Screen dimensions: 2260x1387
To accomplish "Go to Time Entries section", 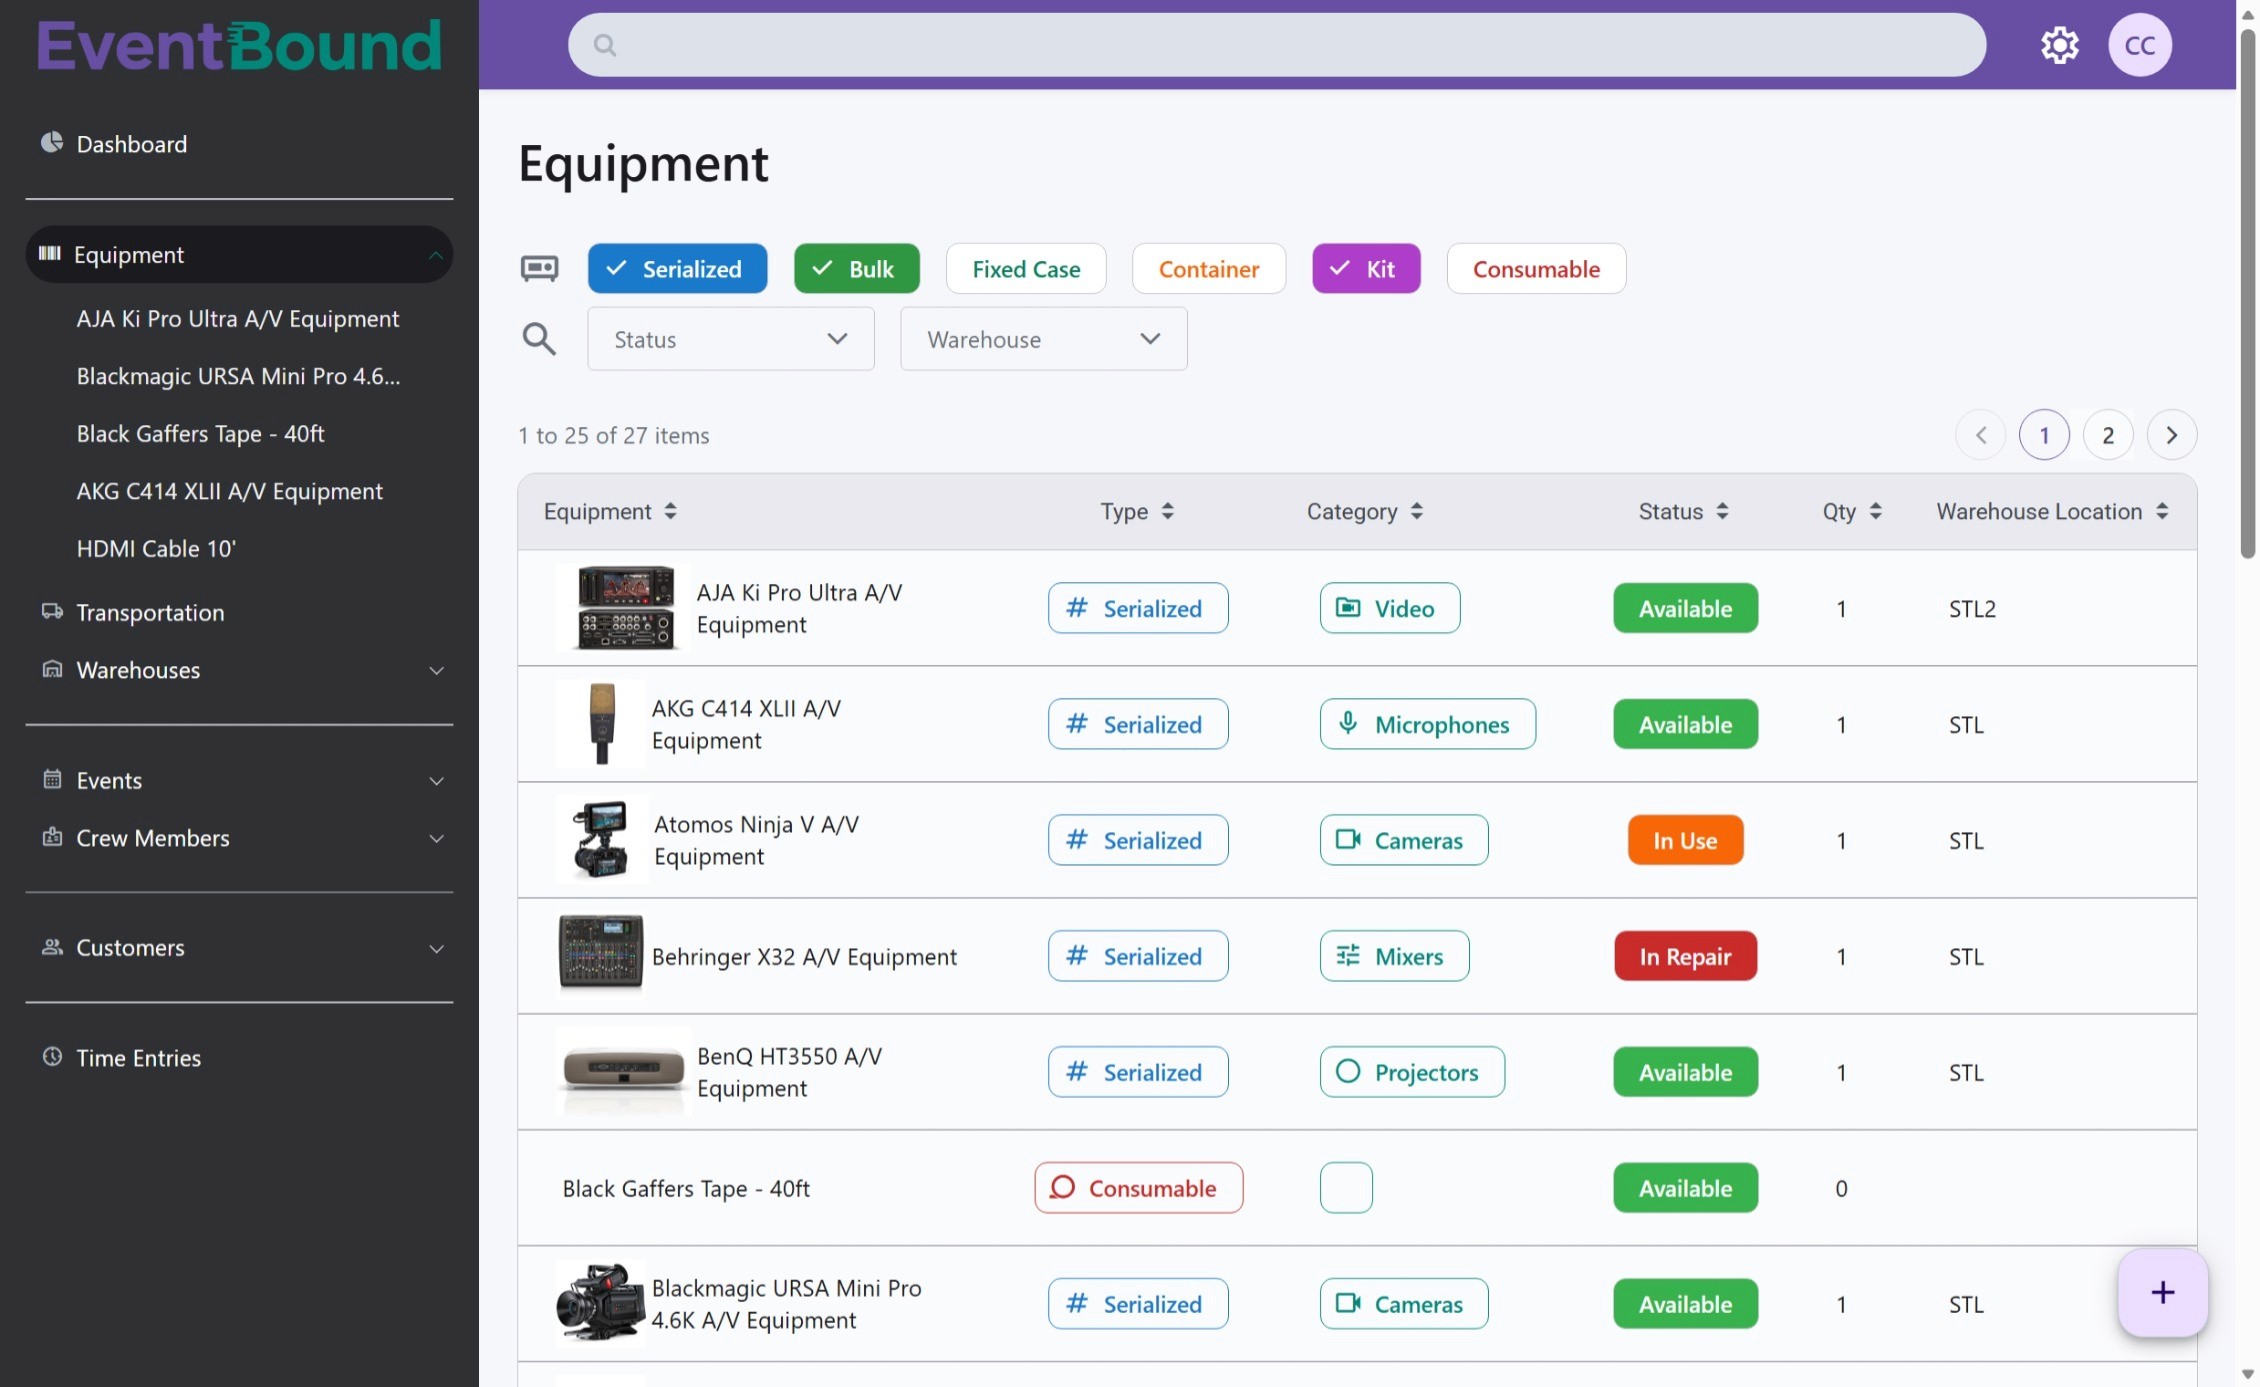I will (138, 1058).
